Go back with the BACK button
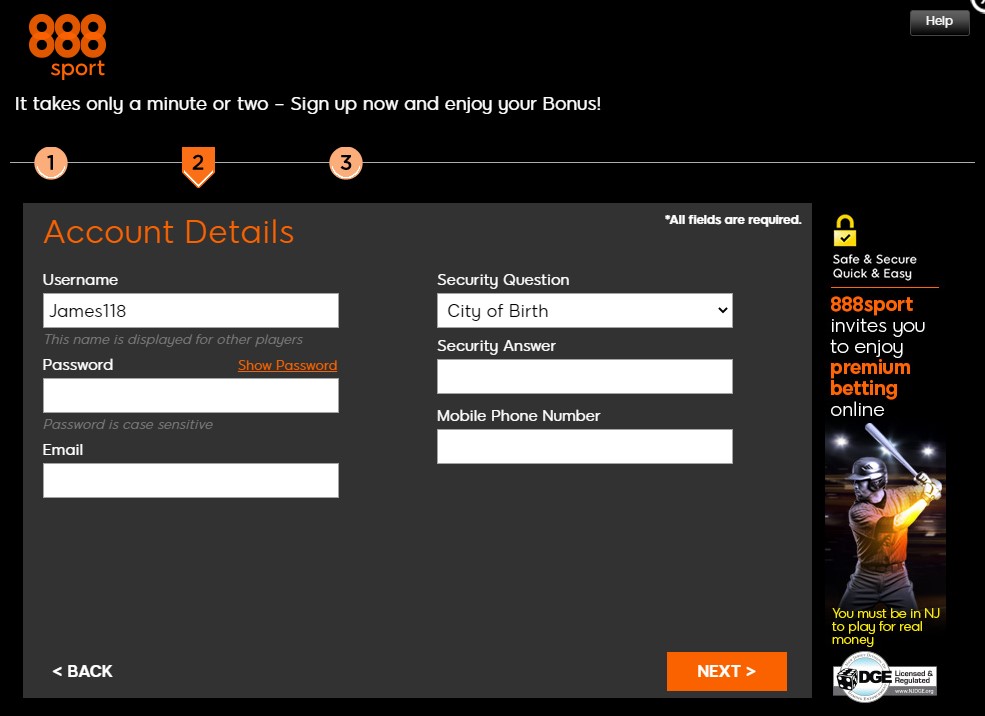 tap(82, 671)
